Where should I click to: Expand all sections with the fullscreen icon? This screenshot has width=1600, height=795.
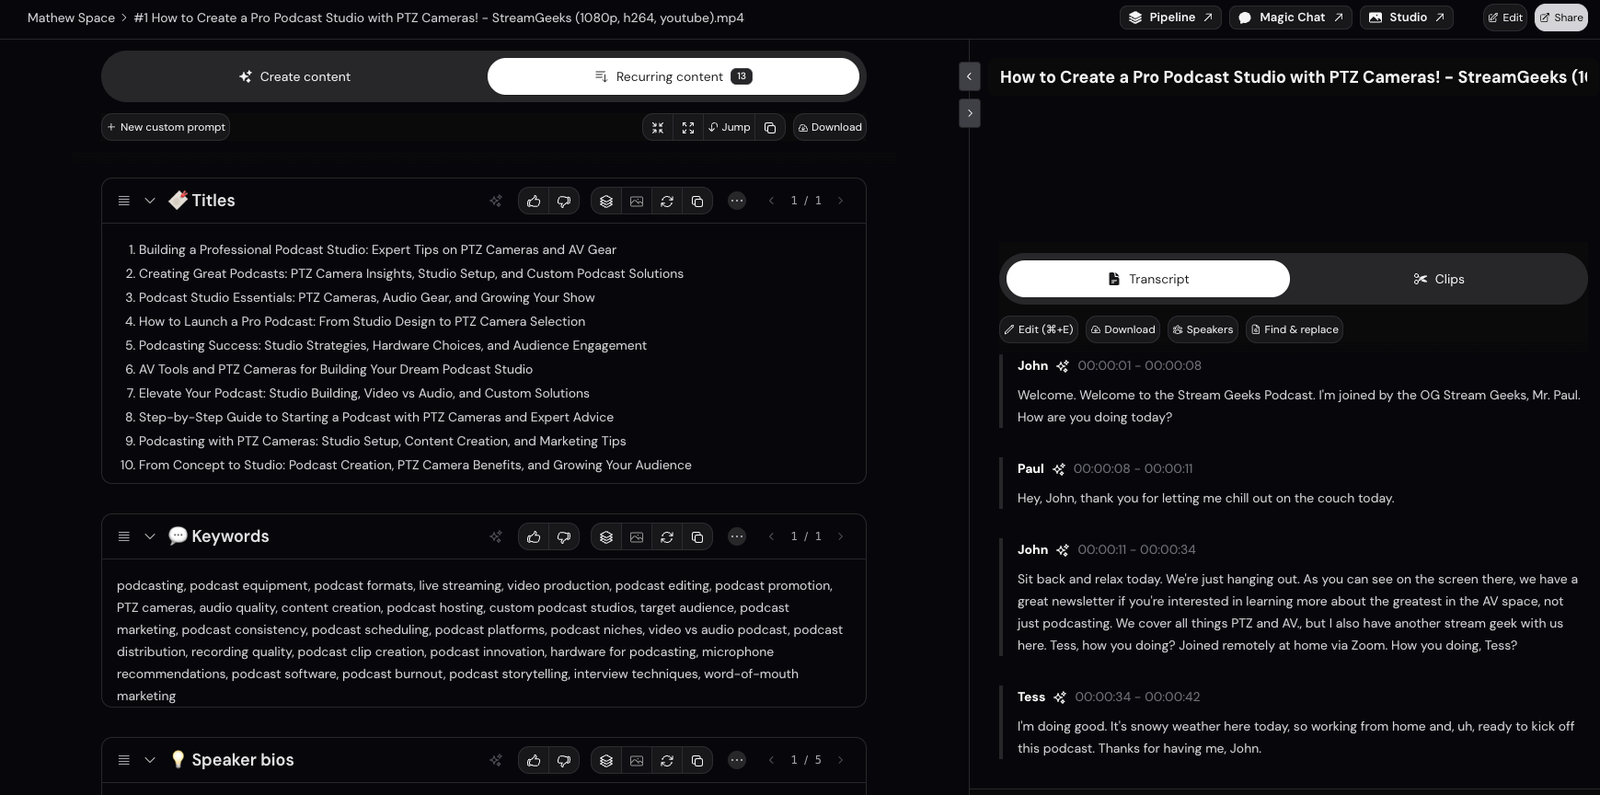[688, 127]
